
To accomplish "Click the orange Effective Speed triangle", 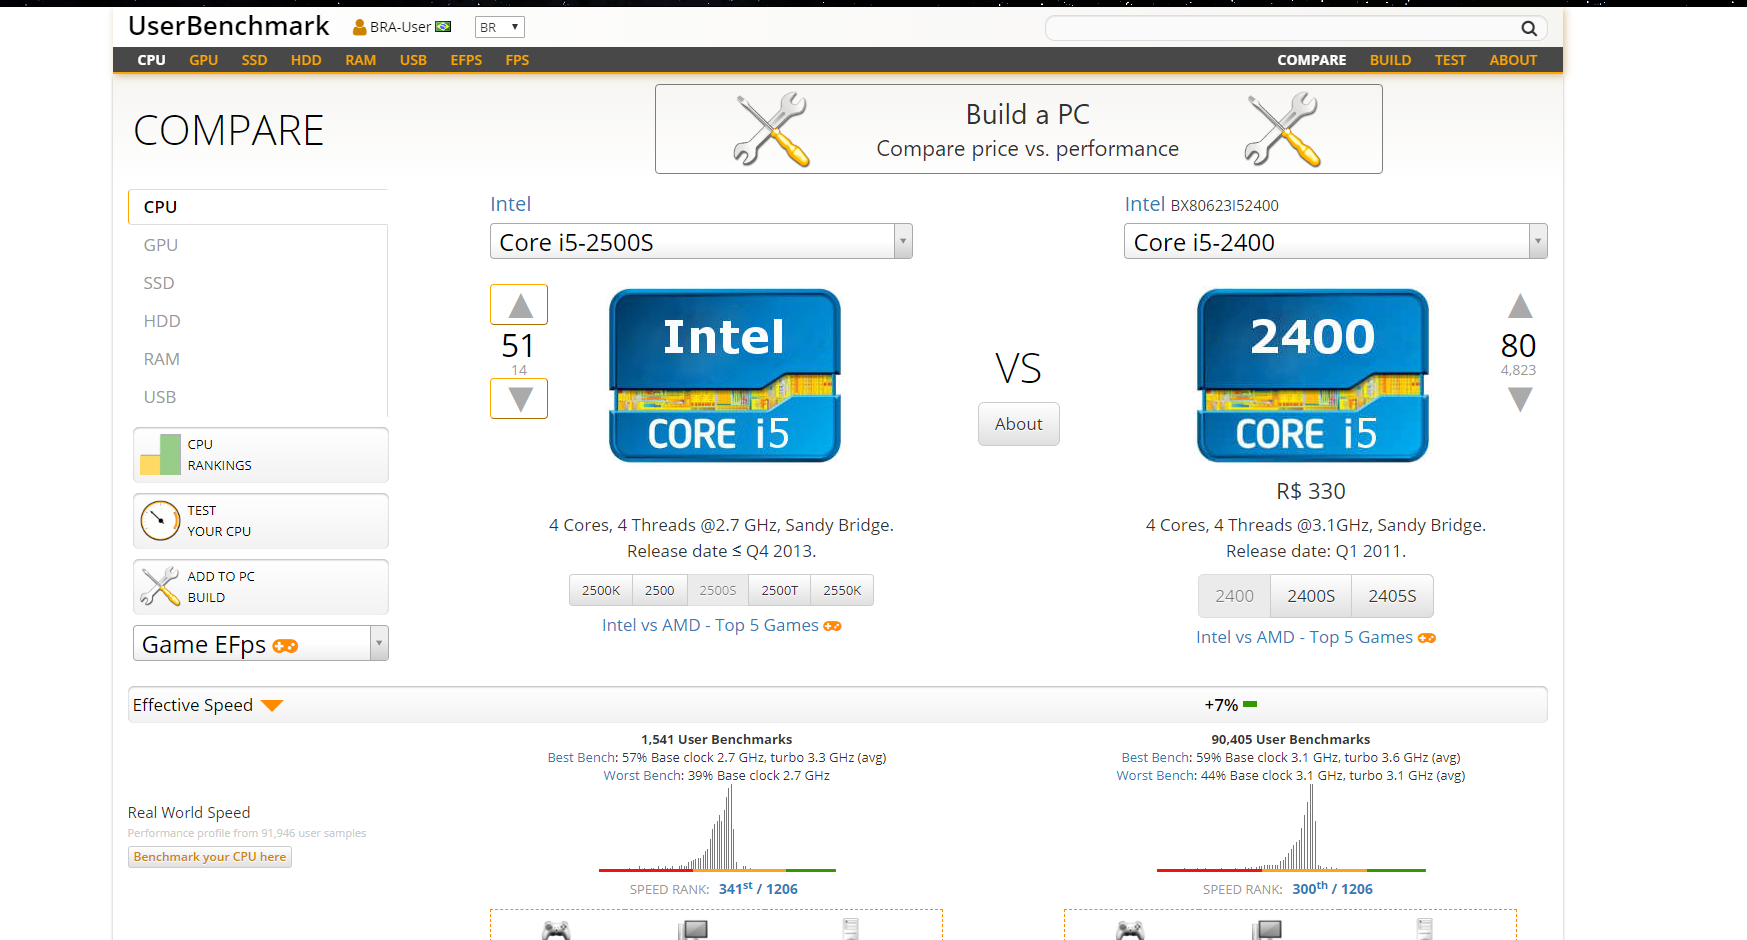I will (272, 706).
